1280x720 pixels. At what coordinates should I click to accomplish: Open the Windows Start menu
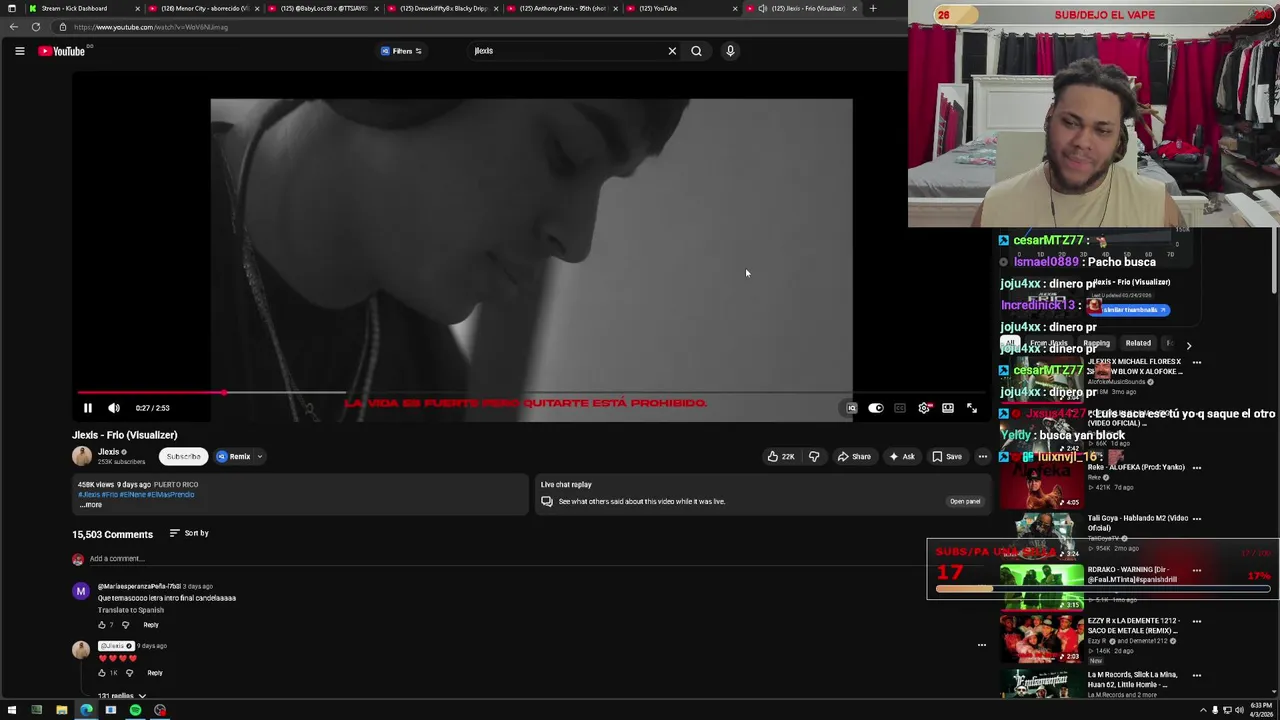click(x=12, y=710)
